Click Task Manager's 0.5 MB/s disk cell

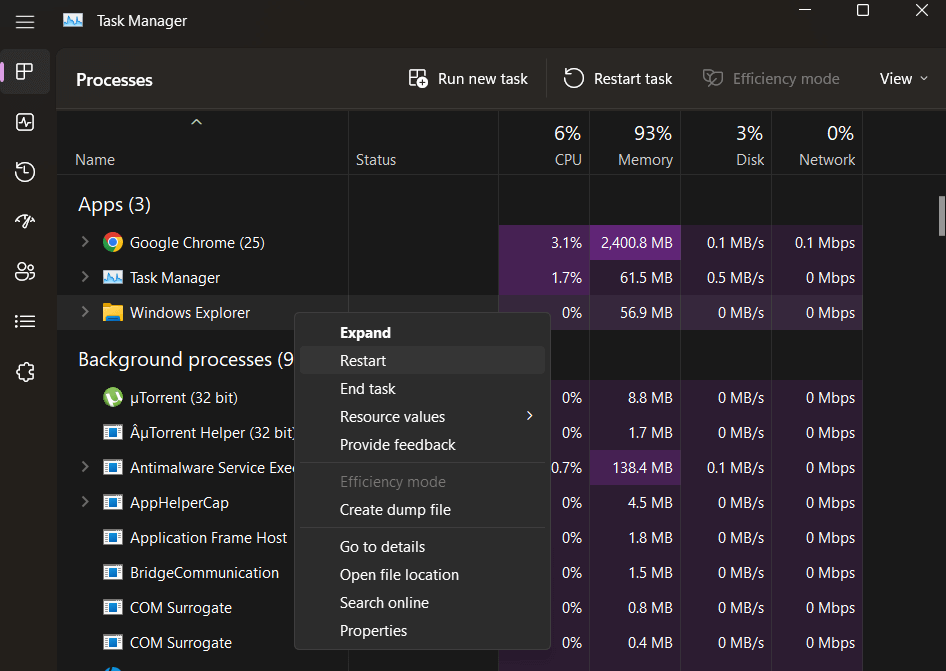pos(726,278)
